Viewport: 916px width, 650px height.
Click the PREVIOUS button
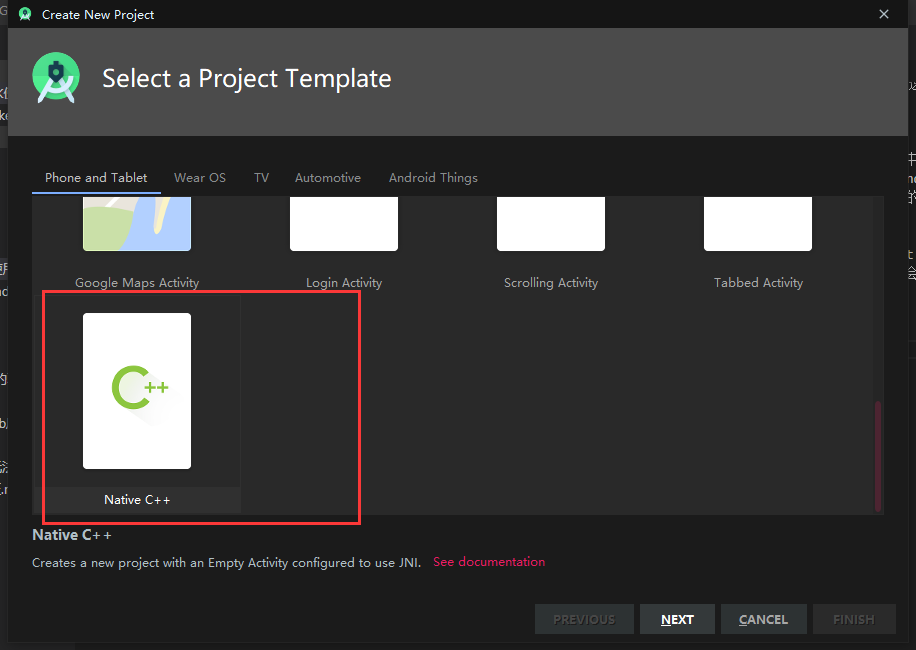point(584,619)
